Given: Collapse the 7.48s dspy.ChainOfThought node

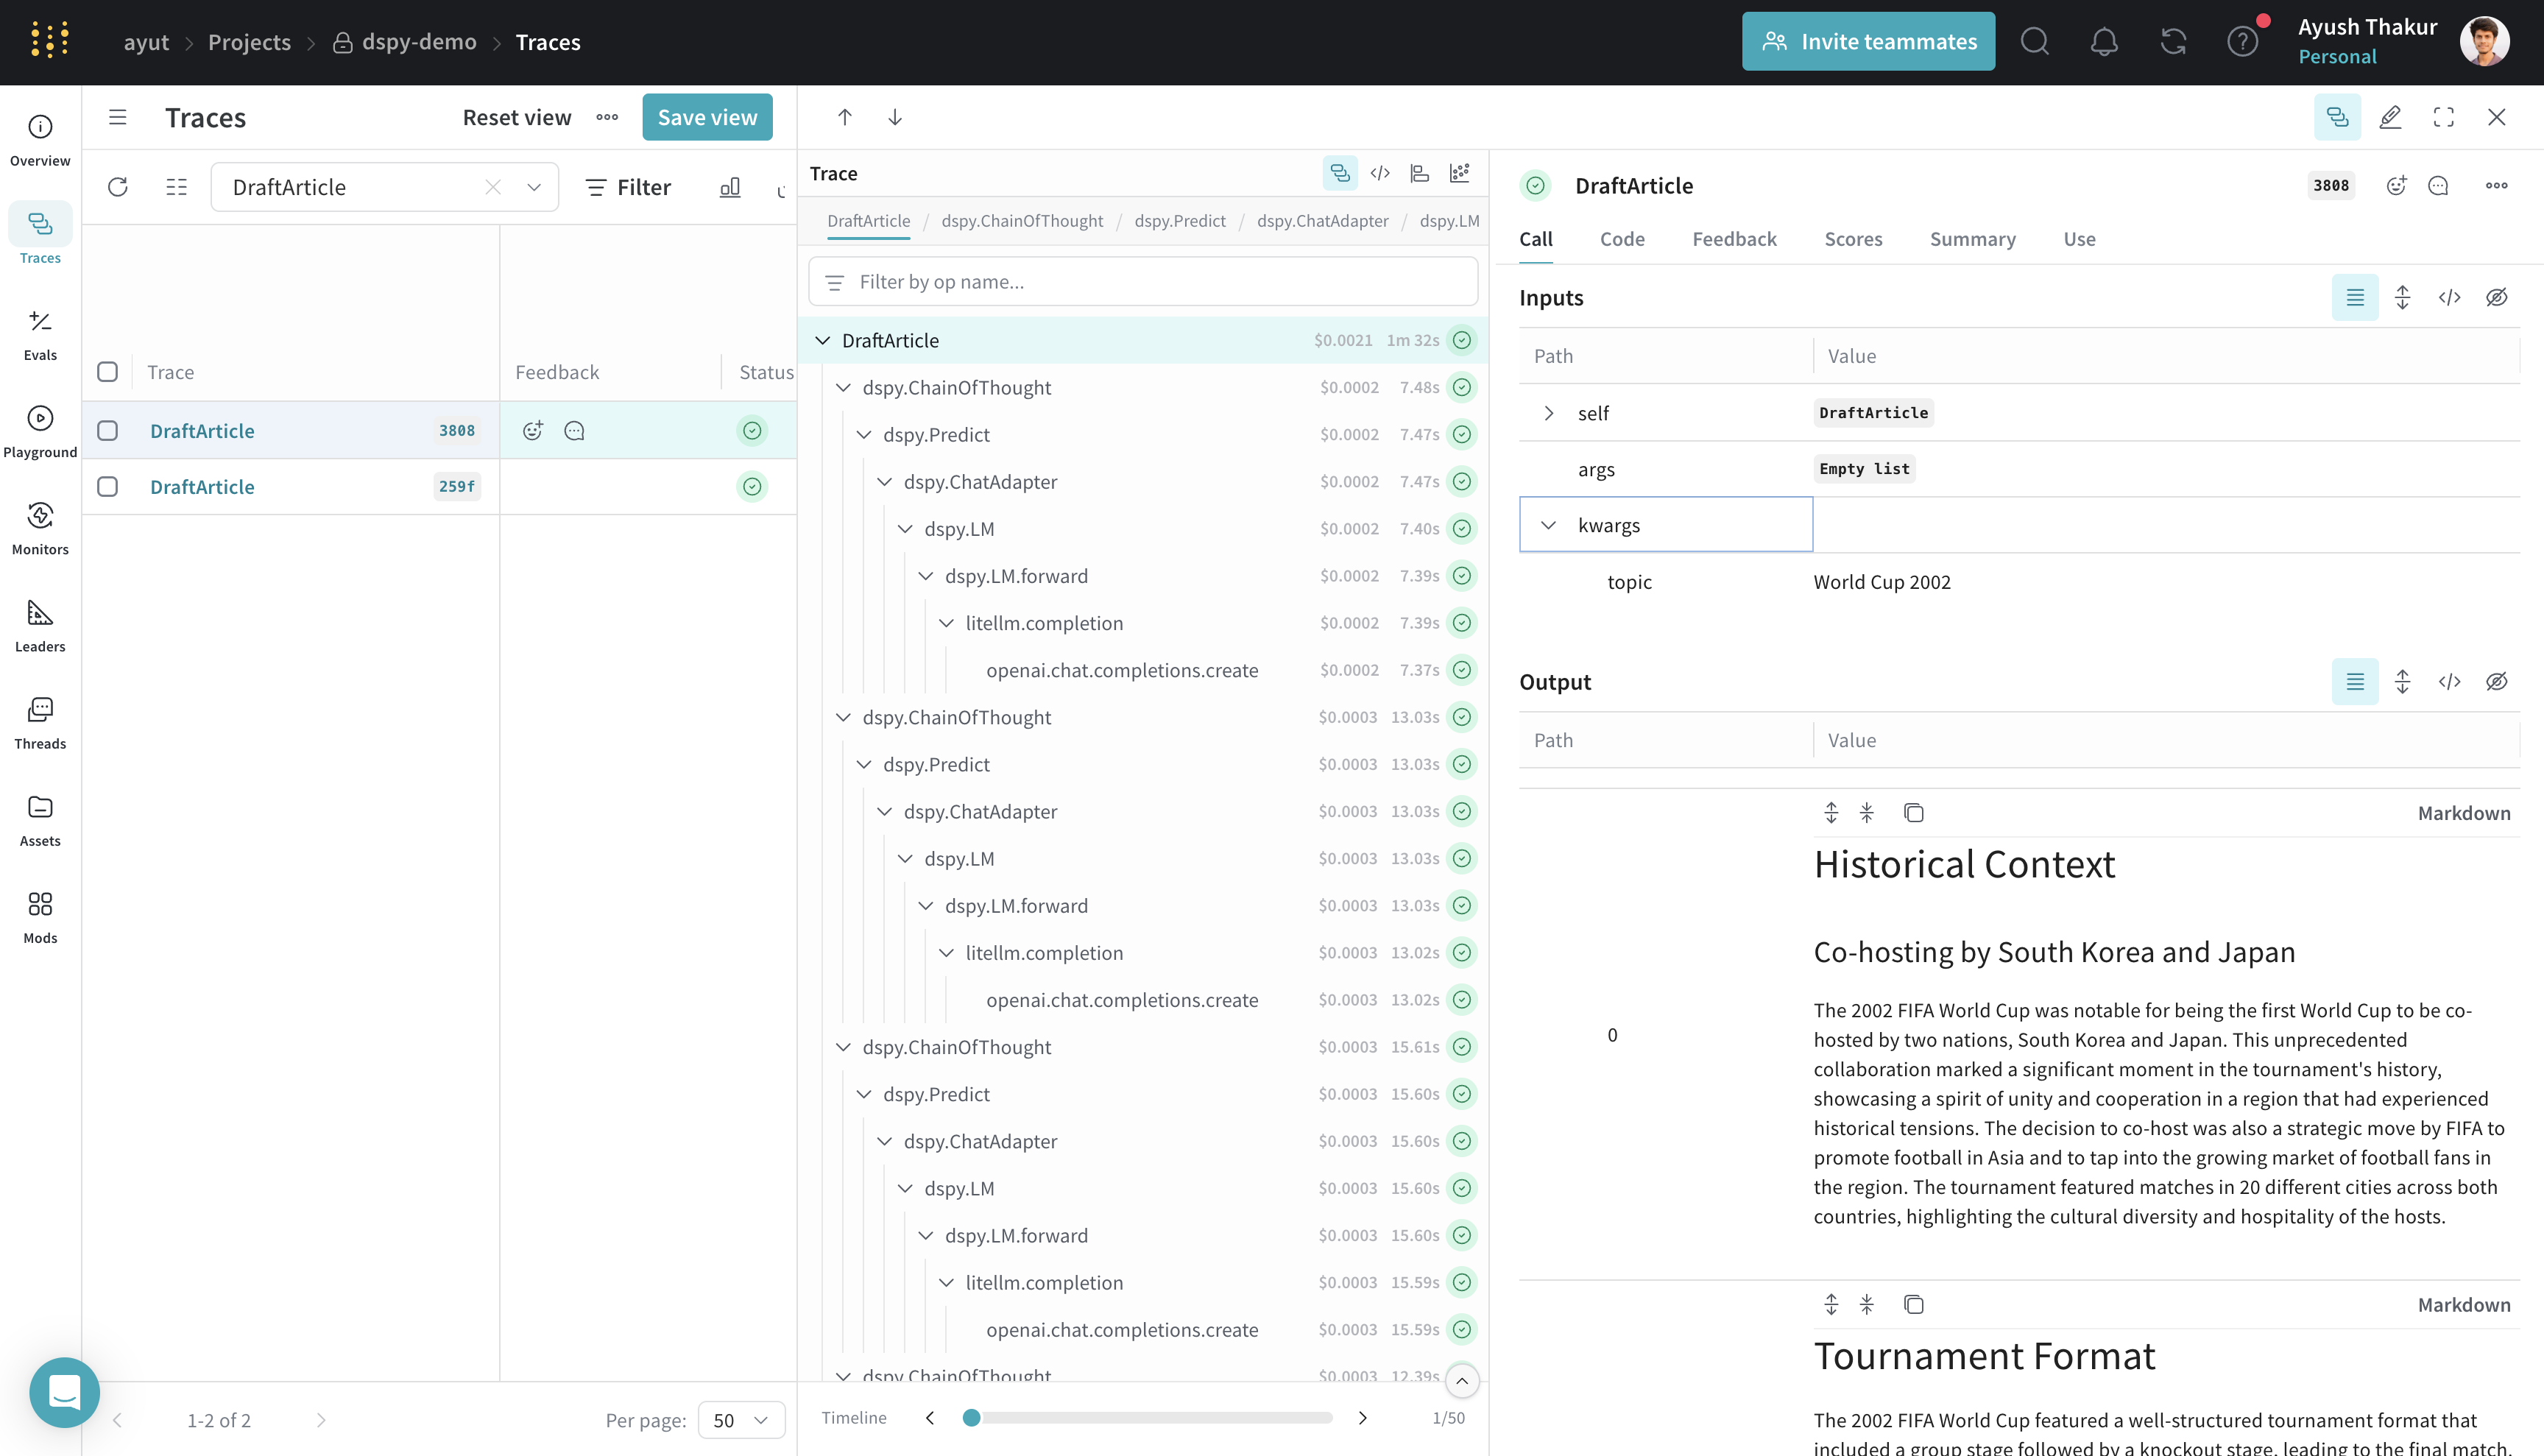Looking at the screenshot, I should 843,388.
